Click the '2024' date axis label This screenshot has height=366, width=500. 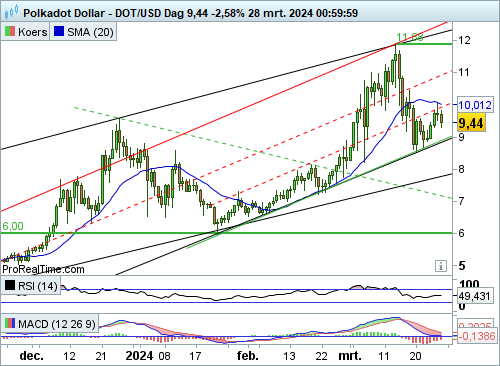click(139, 356)
